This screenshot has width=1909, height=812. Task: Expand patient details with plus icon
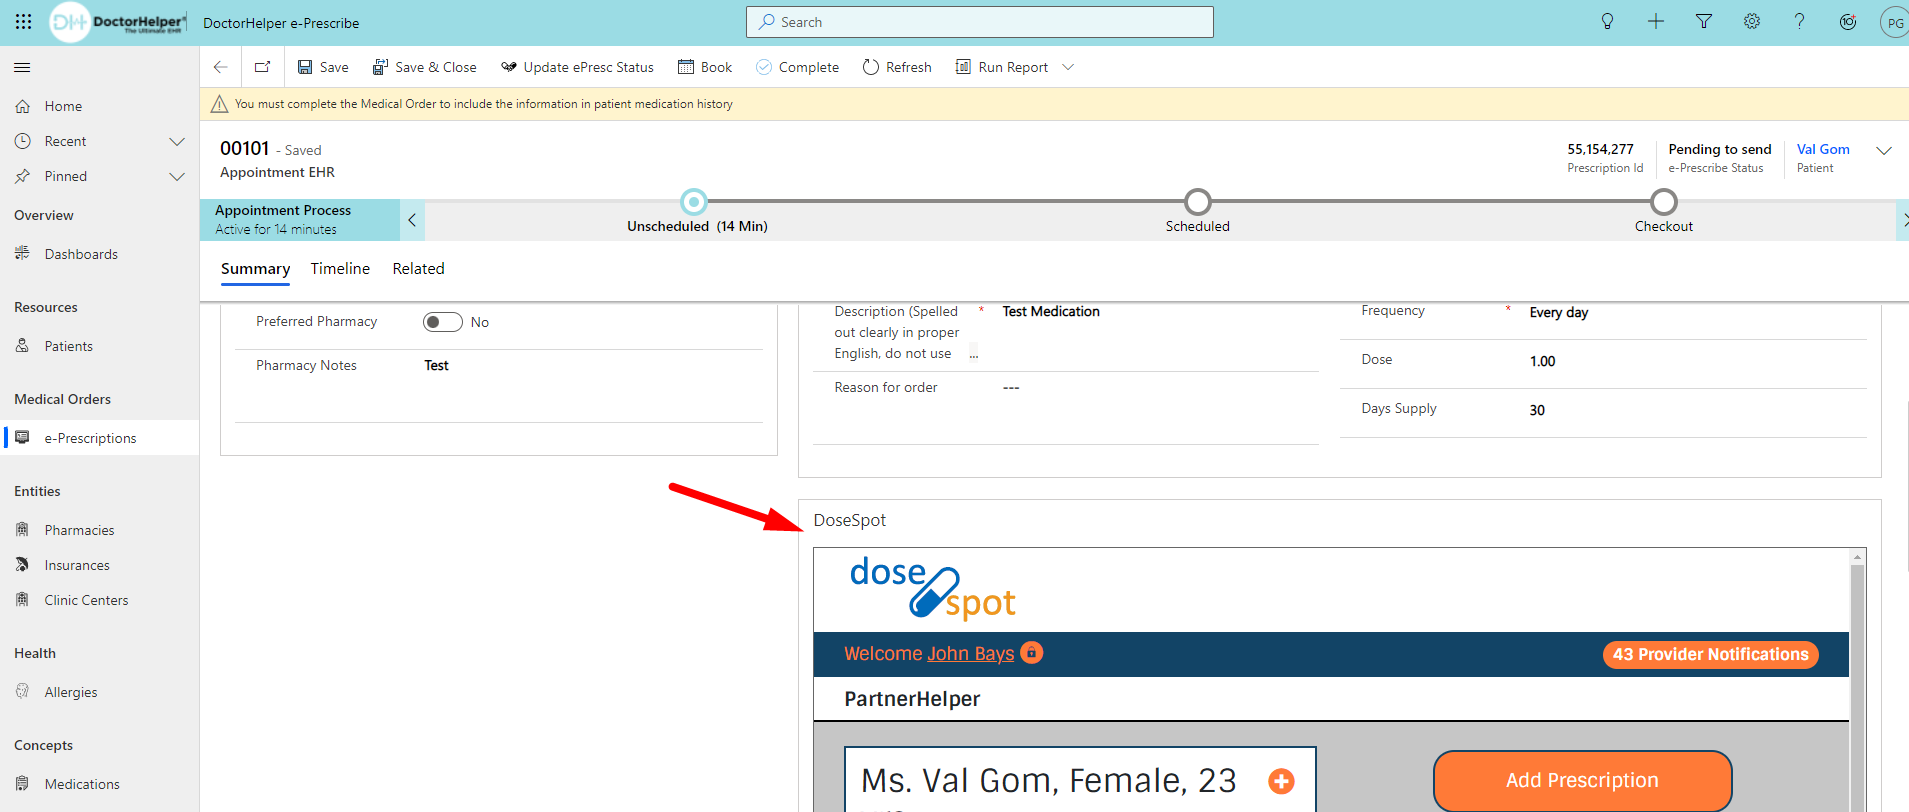coord(1281,781)
